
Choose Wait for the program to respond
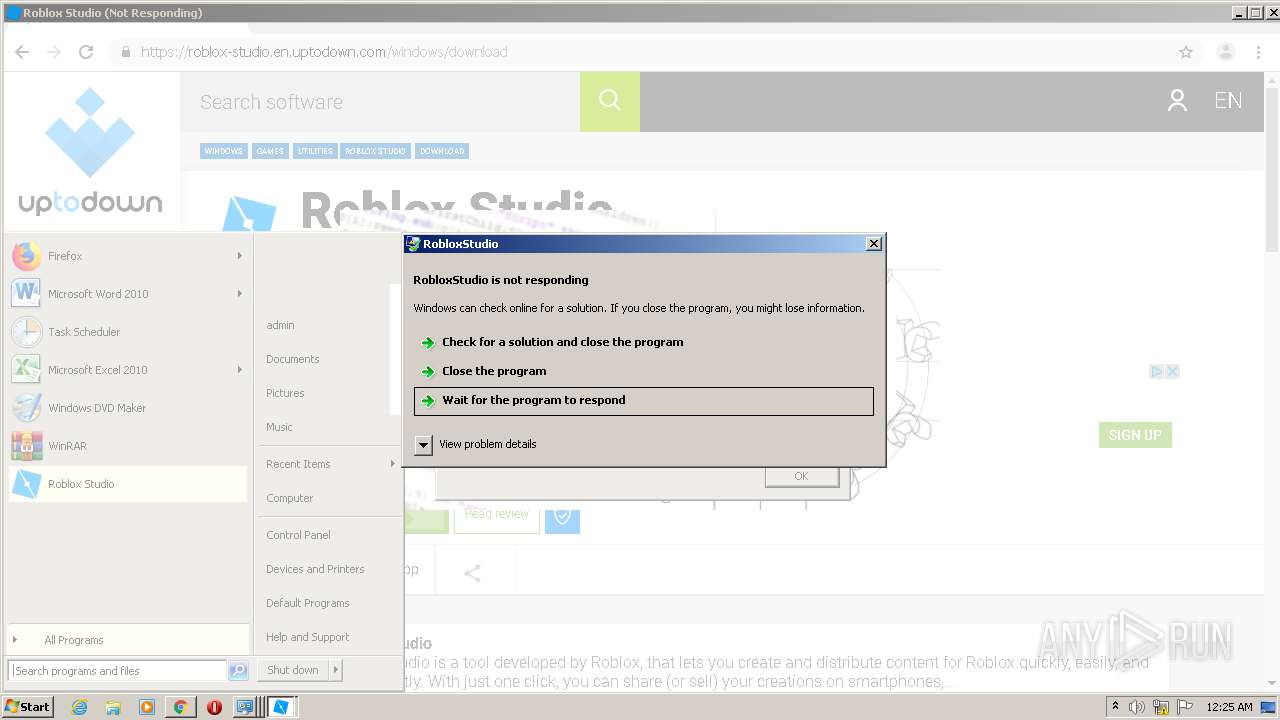point(643,401)
